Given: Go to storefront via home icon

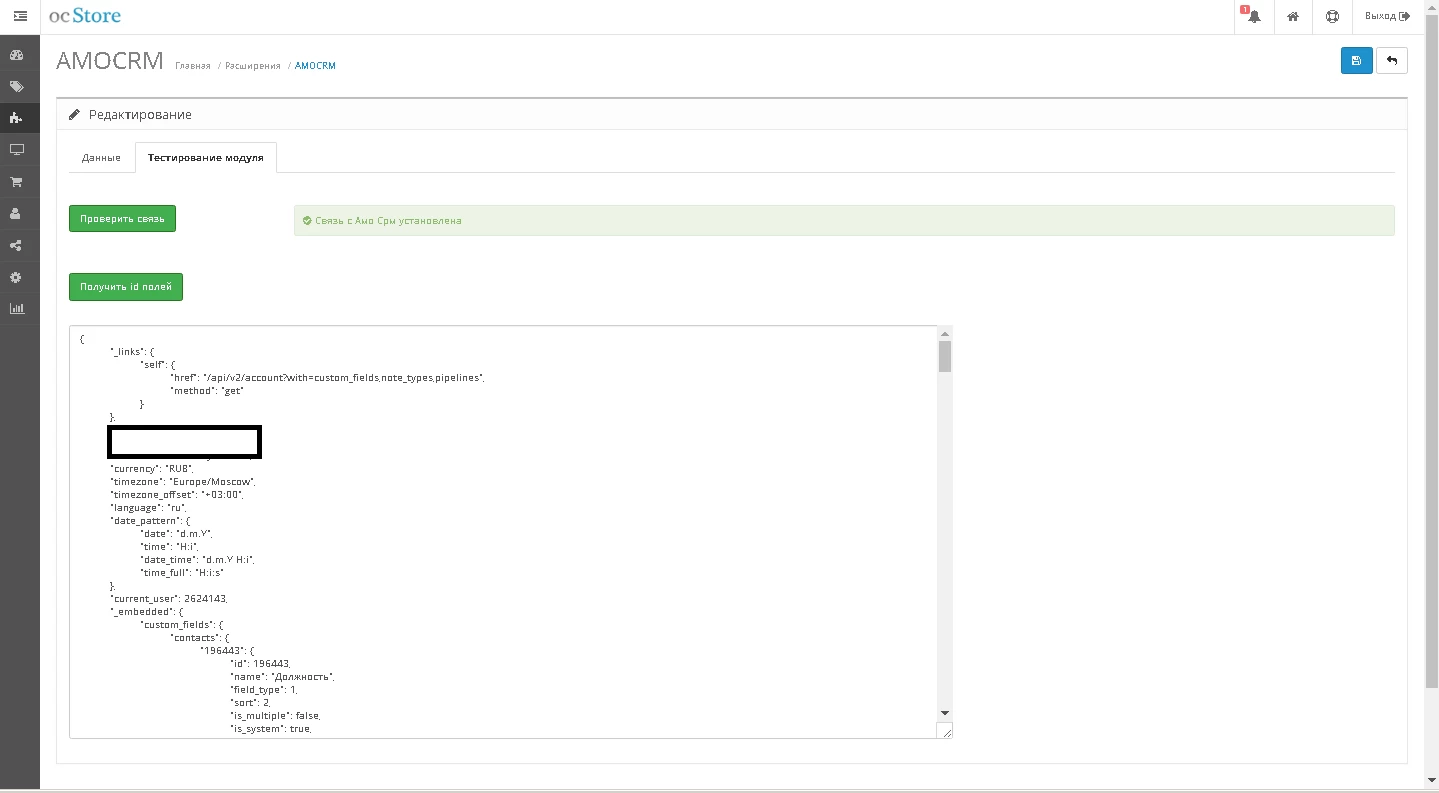Looking at the screenshot, I should (1293, 16).
